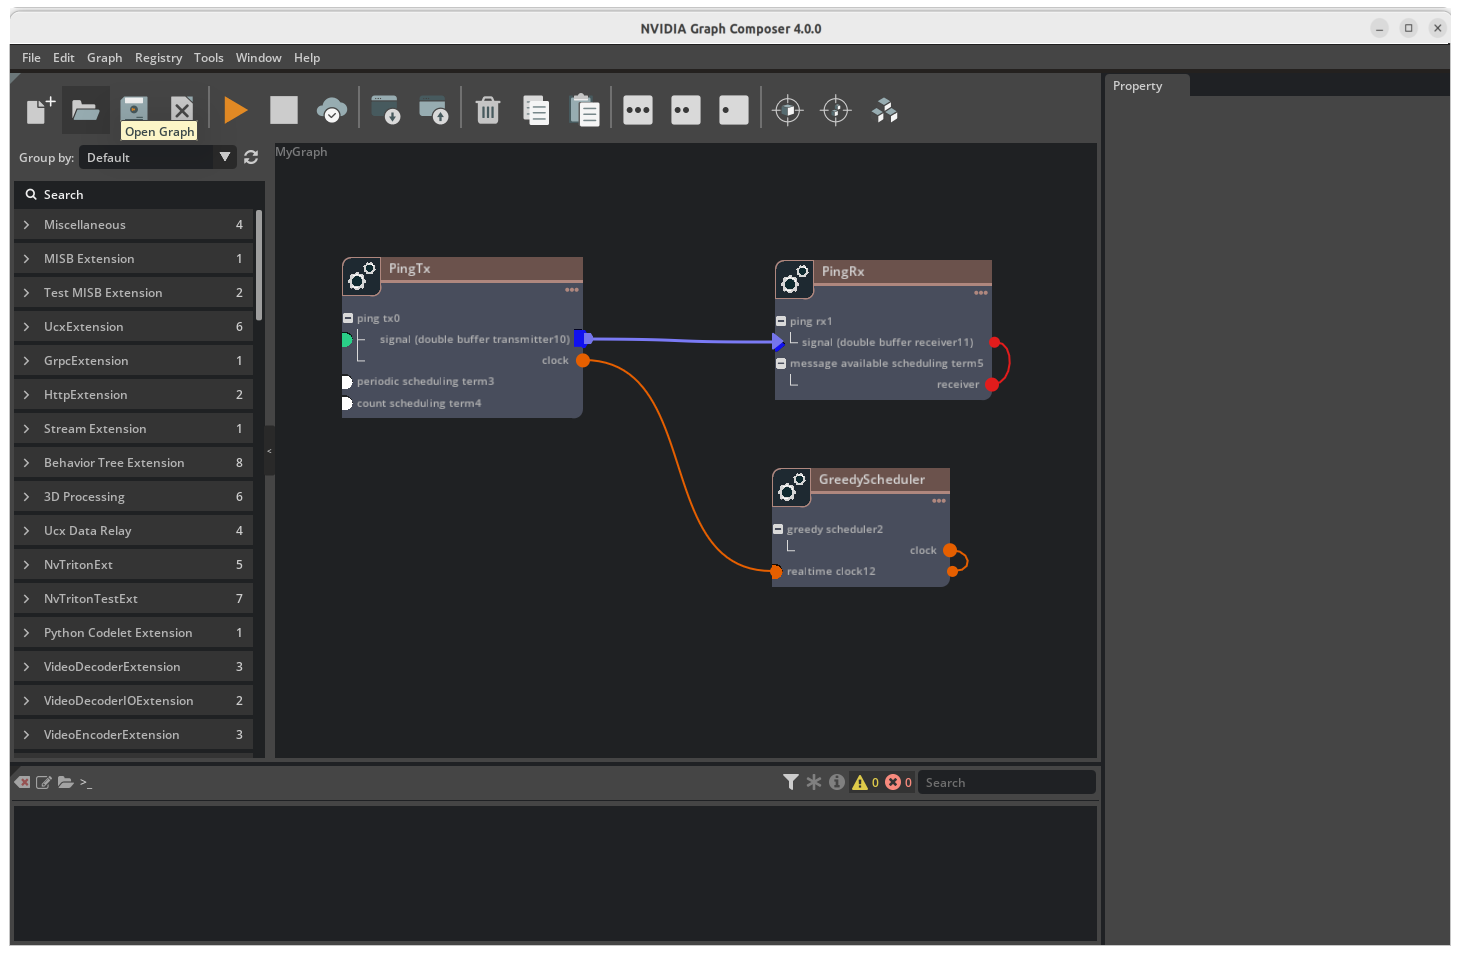1460x955 pixels.
Task: Click the plain crosshair target icon
Action: 836,110
